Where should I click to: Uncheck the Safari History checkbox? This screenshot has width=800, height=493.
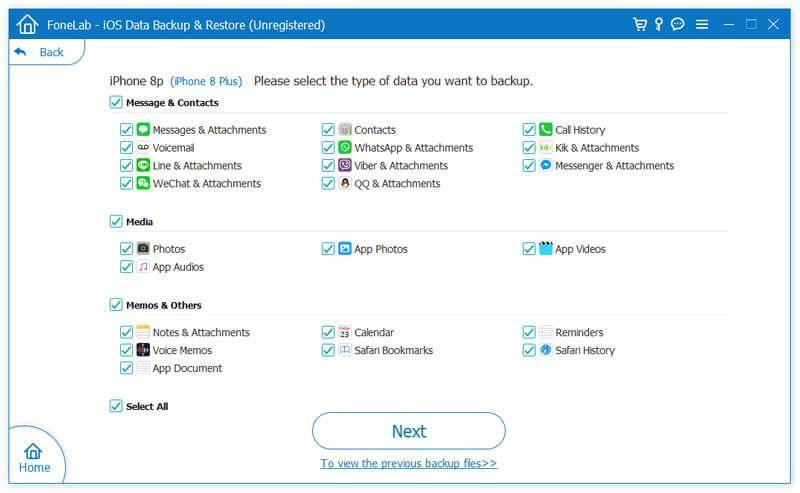point(529,350)
